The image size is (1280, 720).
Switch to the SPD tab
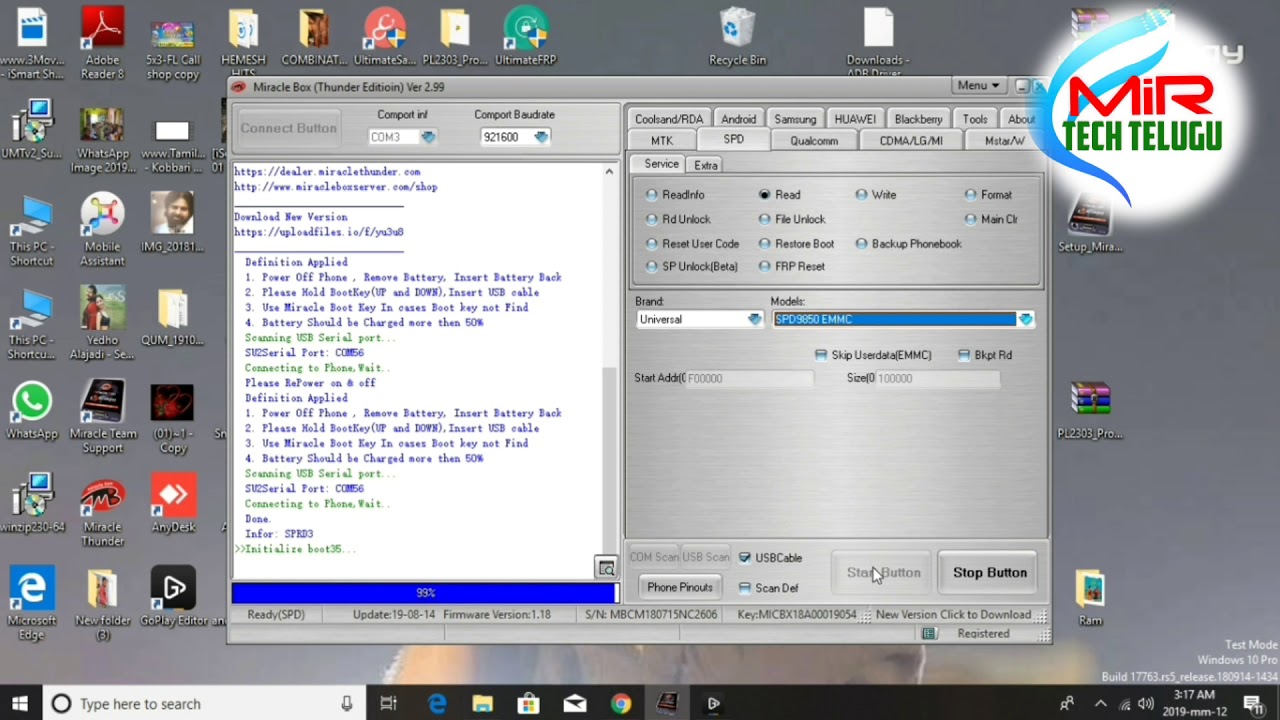(x=733, y=140)
